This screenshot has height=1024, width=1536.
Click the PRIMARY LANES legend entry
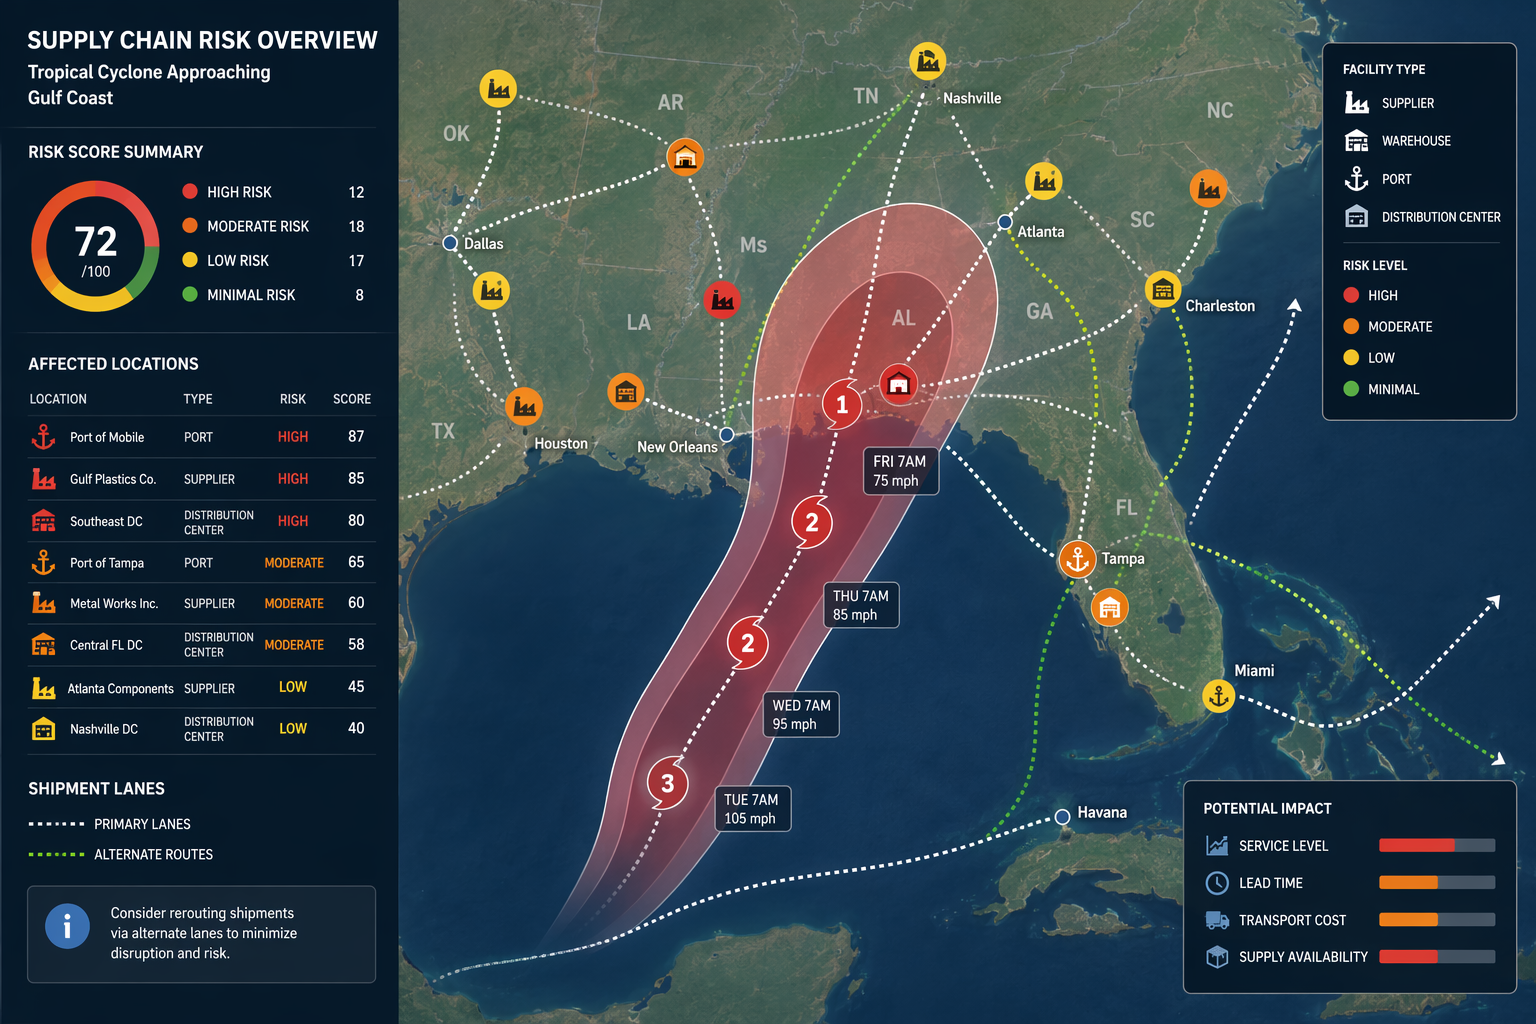110,824
